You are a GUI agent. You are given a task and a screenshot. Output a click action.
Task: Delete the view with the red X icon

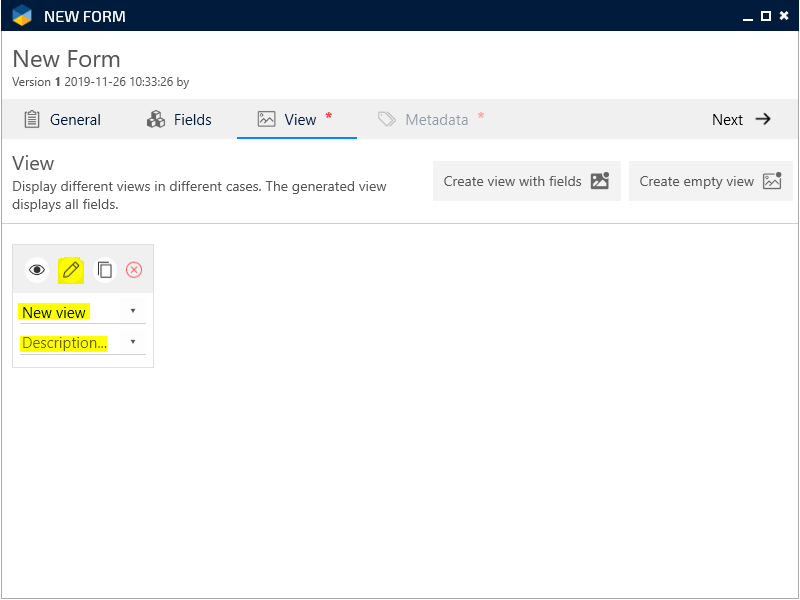coord(134,270)
